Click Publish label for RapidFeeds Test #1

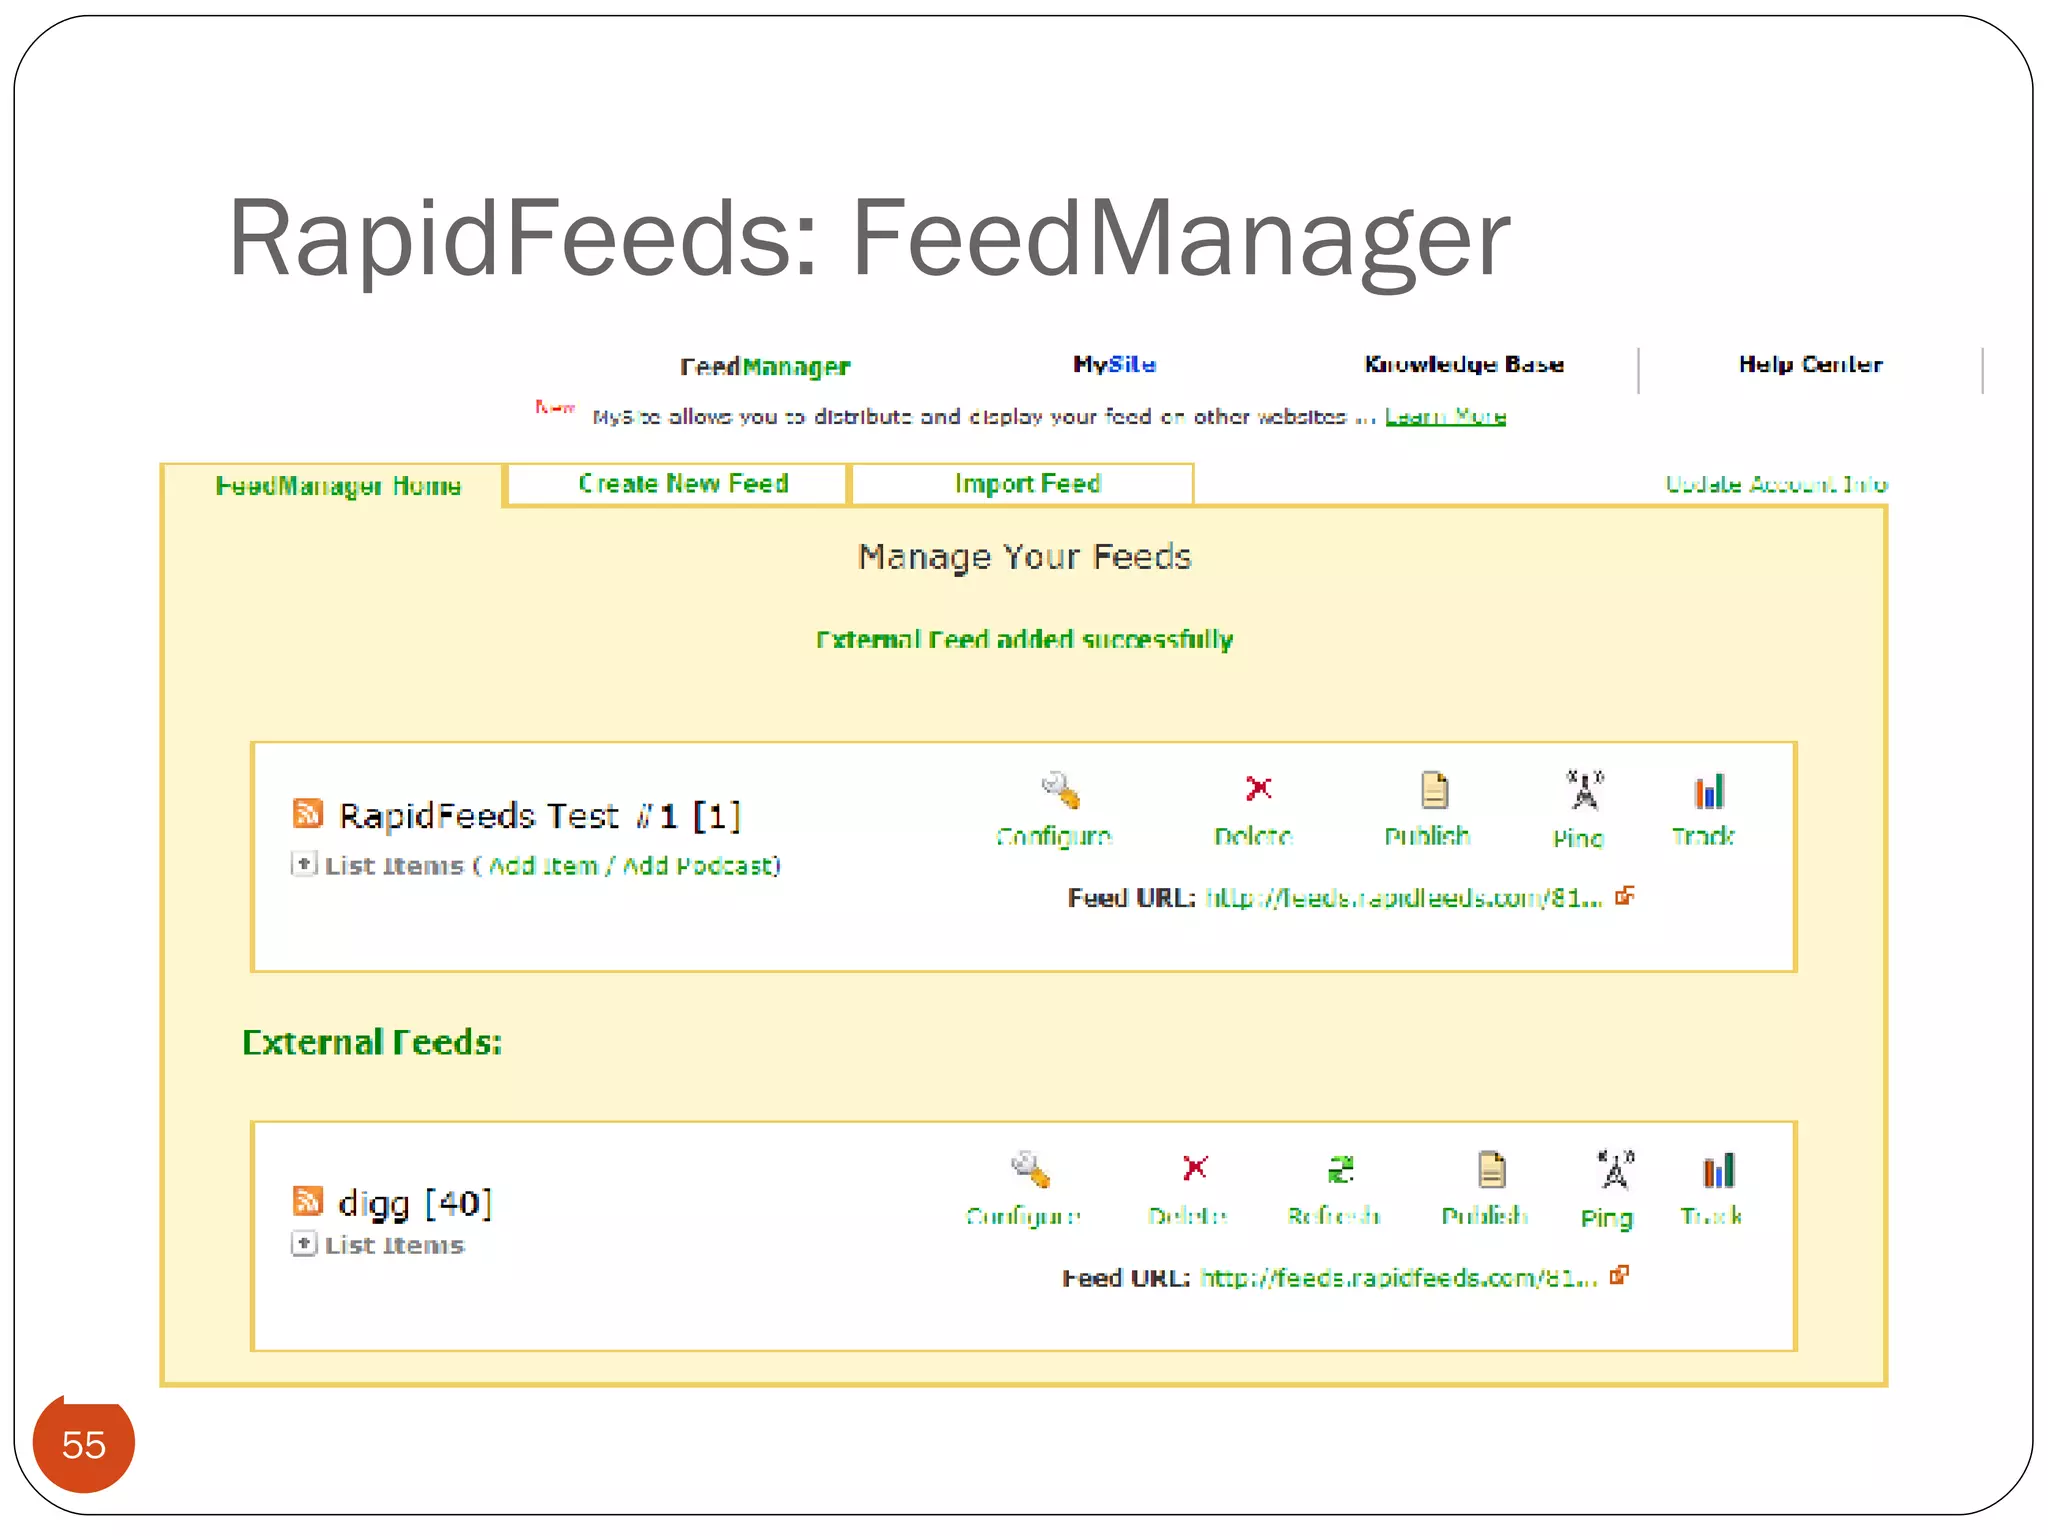click(1427, 836)
